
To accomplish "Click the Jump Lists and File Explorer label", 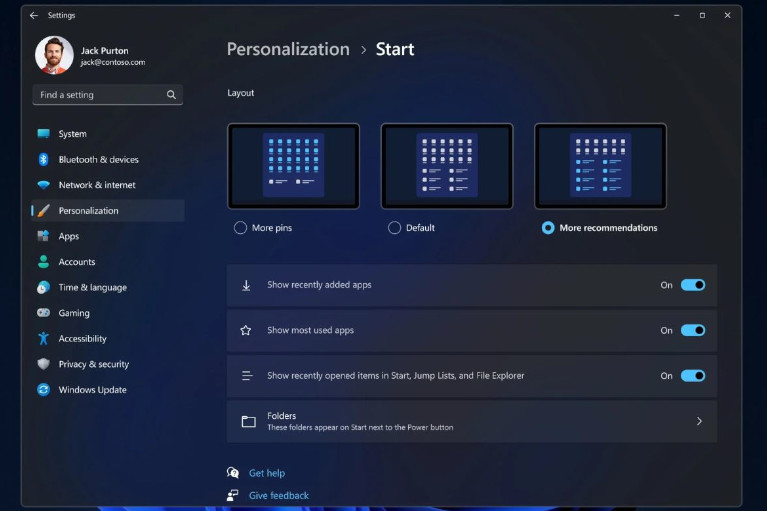I will (x=395, y=376).
